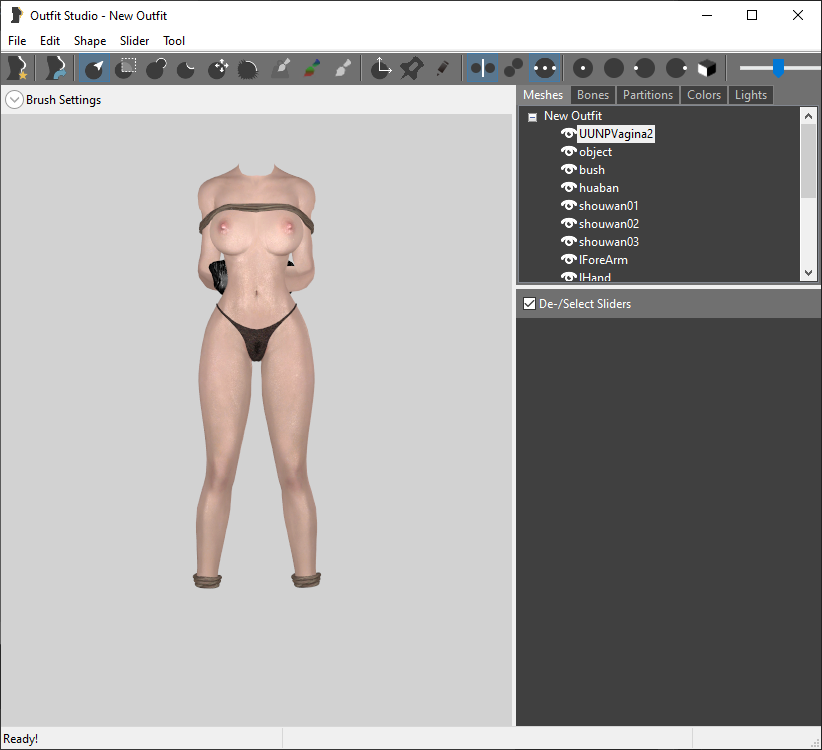
Task: Toggle perspective view with the cube icon
Action: coord(707,68)
